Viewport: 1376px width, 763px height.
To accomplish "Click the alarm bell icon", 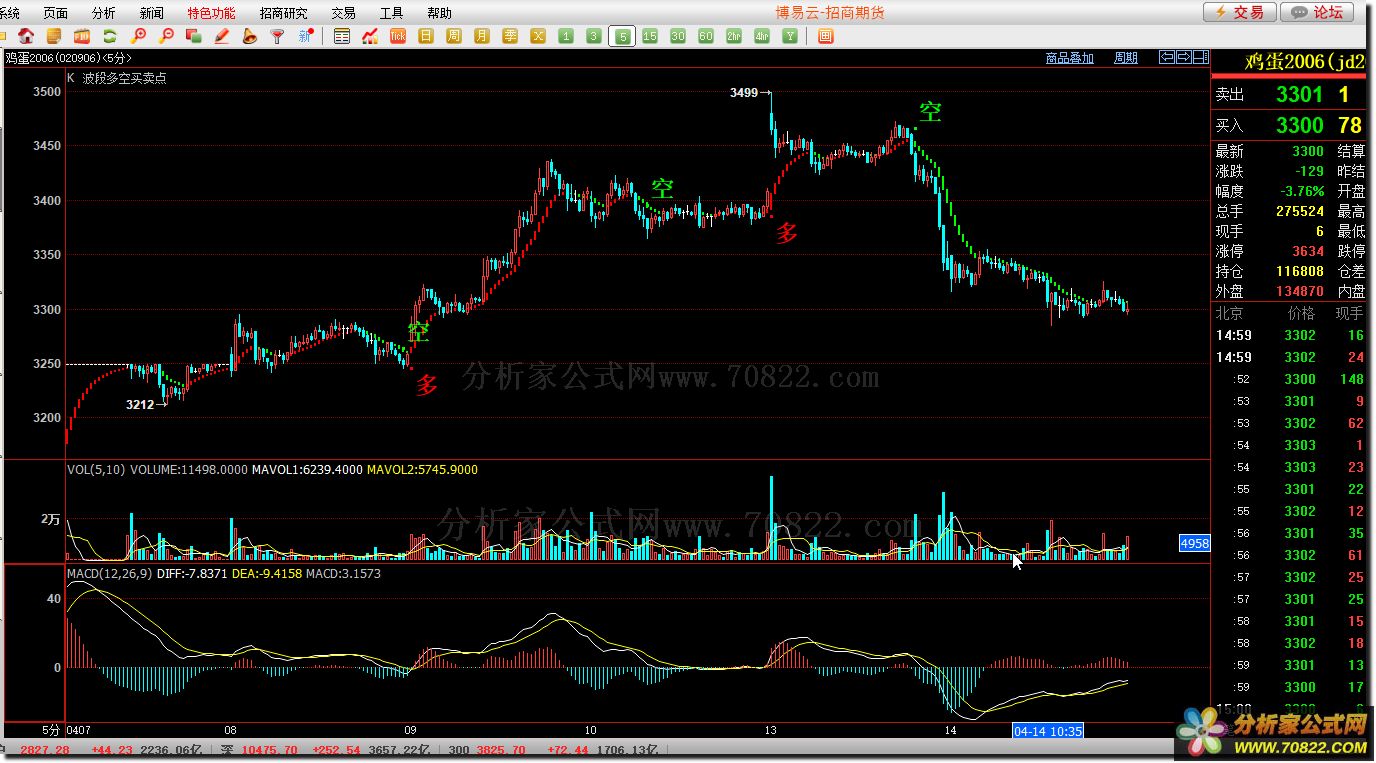I will (x=249, y=36).
